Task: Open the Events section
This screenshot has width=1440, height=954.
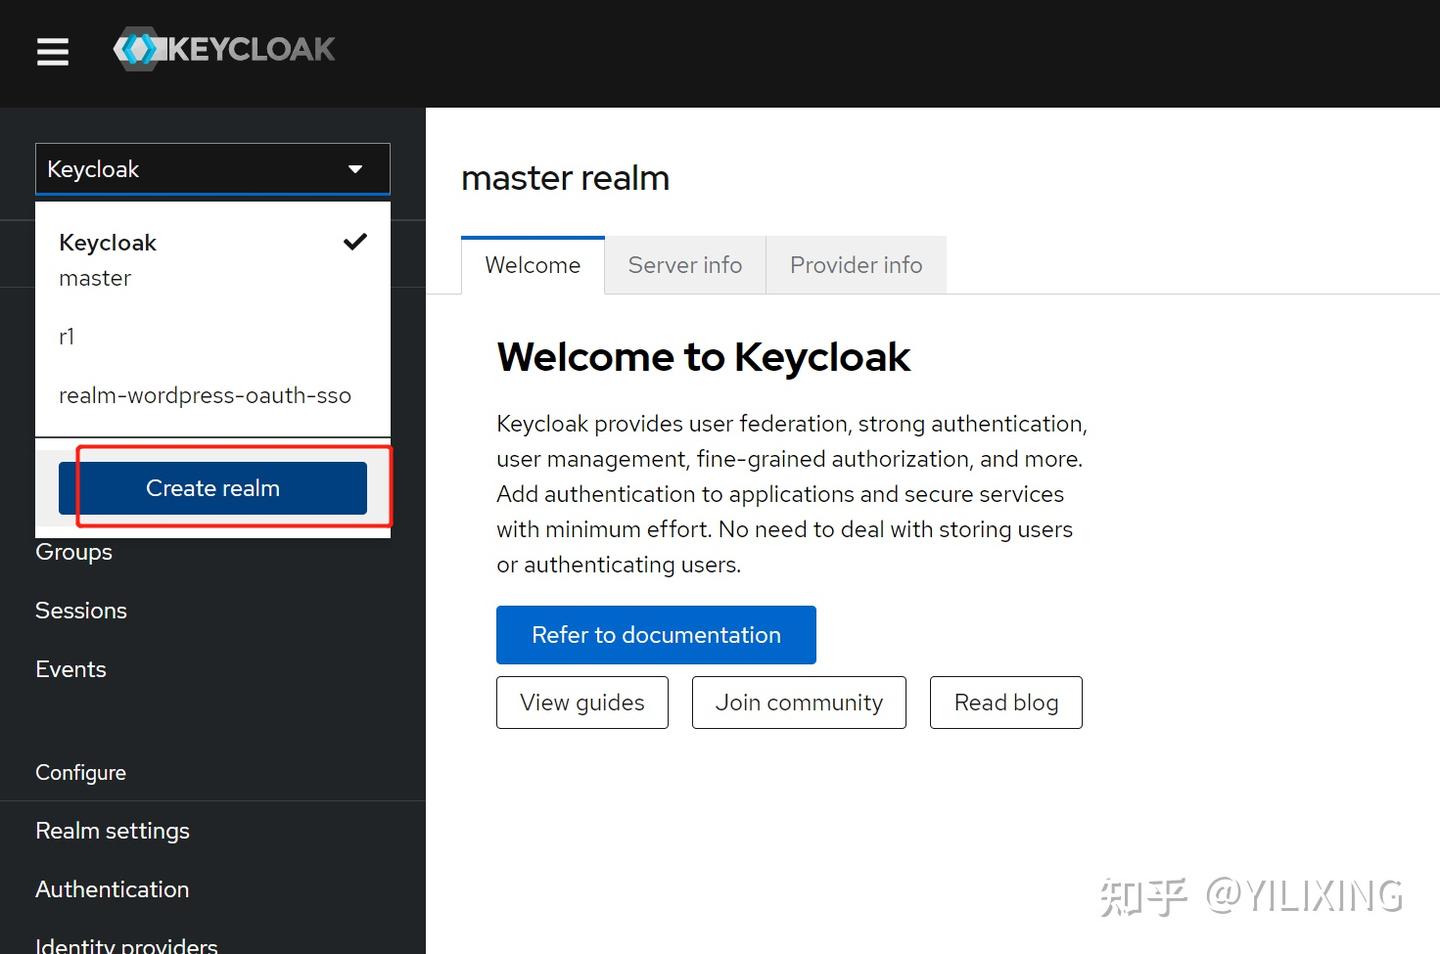Action: click(x=70, y=668)
